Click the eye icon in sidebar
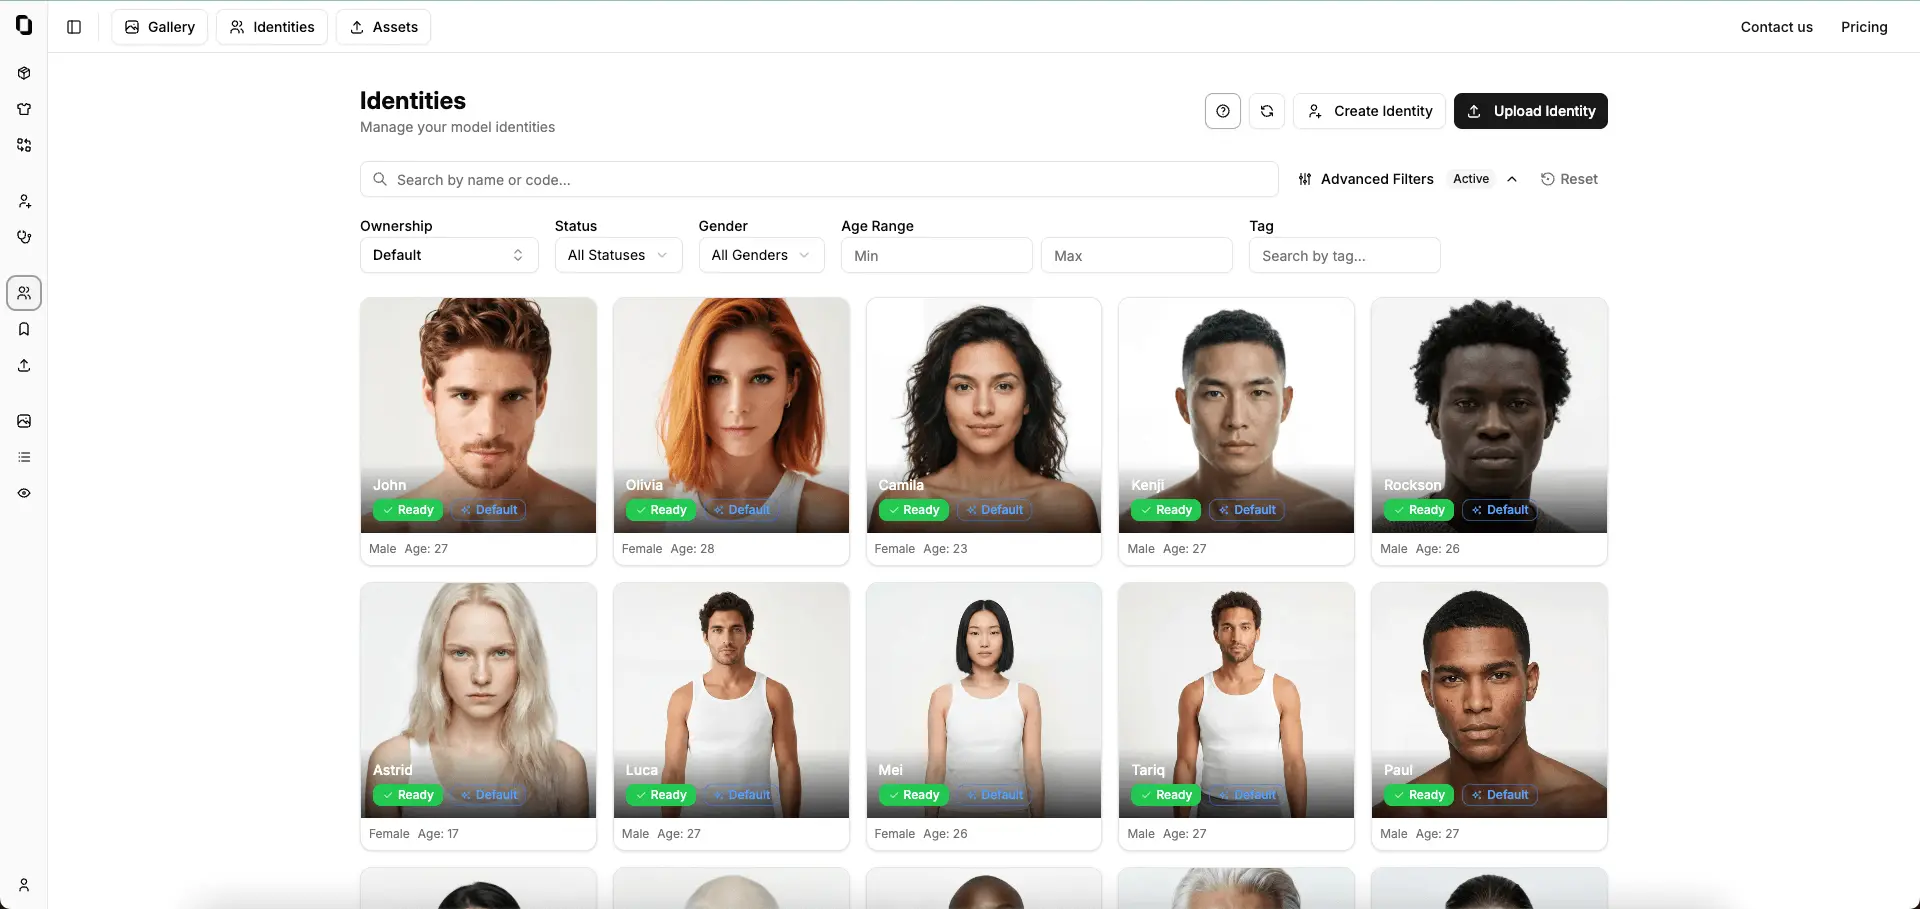 click(24, 493)
